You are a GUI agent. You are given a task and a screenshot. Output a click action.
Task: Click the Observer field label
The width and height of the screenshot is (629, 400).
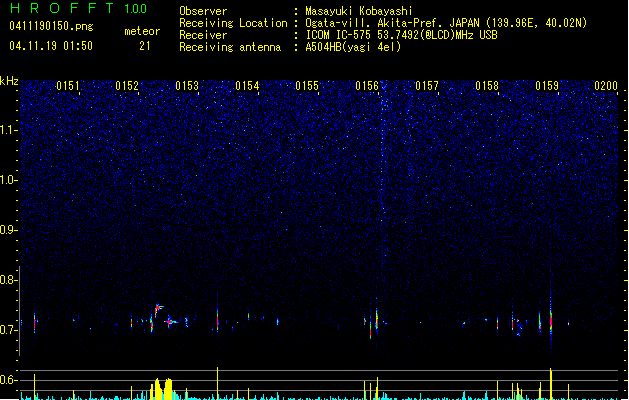[203, 11]
